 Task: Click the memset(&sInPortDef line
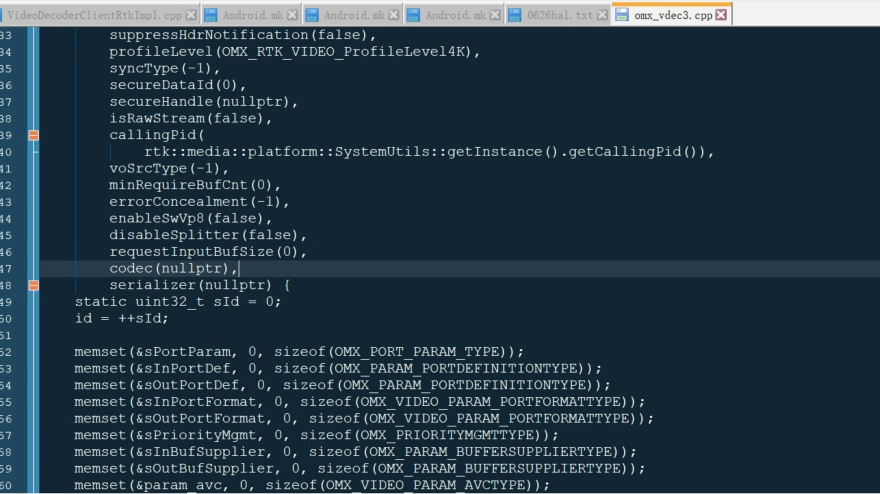tap(338, 368)
